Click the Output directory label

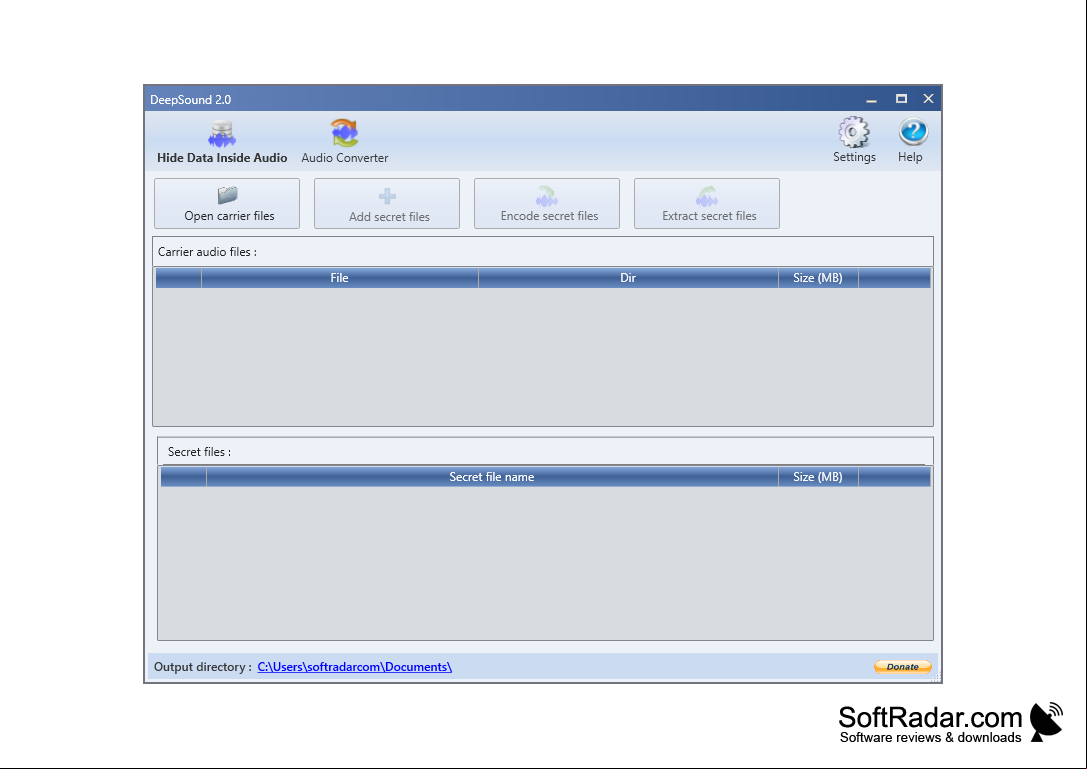[202, 666]
